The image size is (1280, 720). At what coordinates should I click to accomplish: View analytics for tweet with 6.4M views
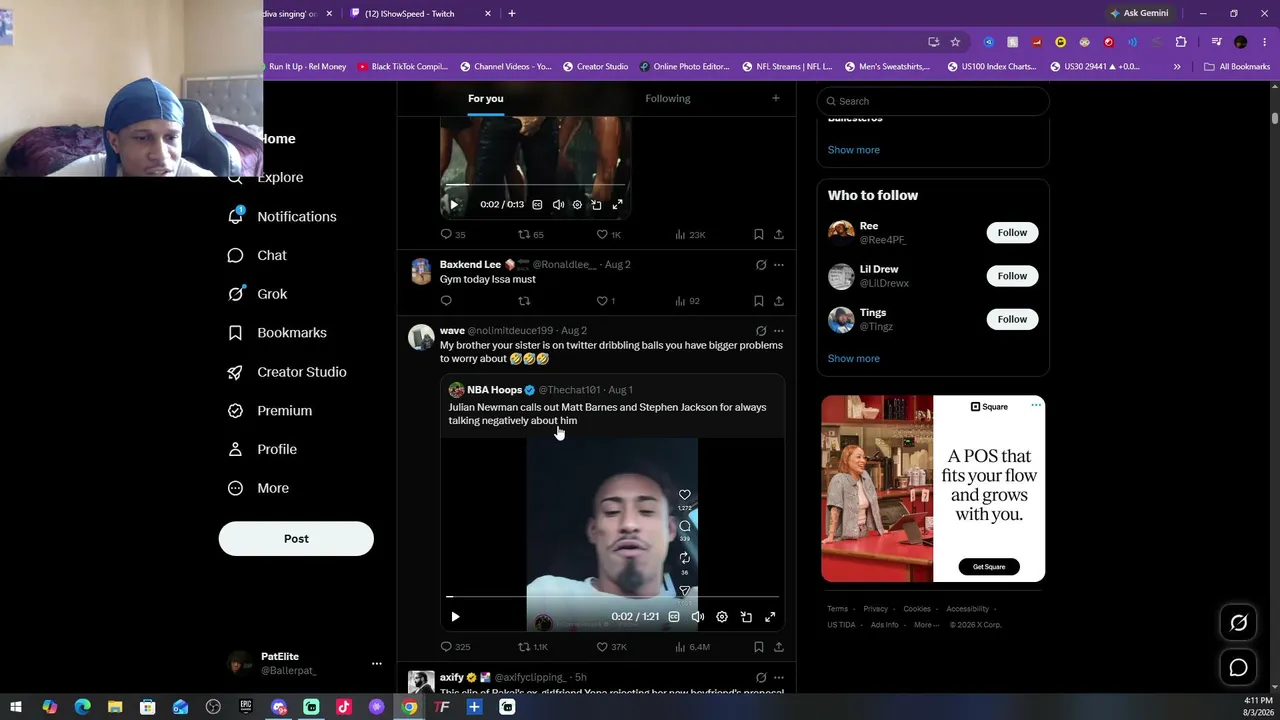(x=692, y=647)
